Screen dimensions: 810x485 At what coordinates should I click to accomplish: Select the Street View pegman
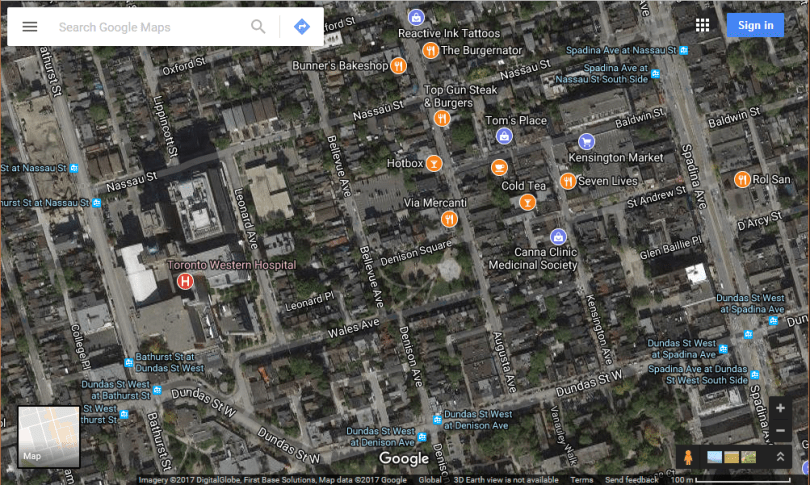pyautogui.click(x=688, y=457)
